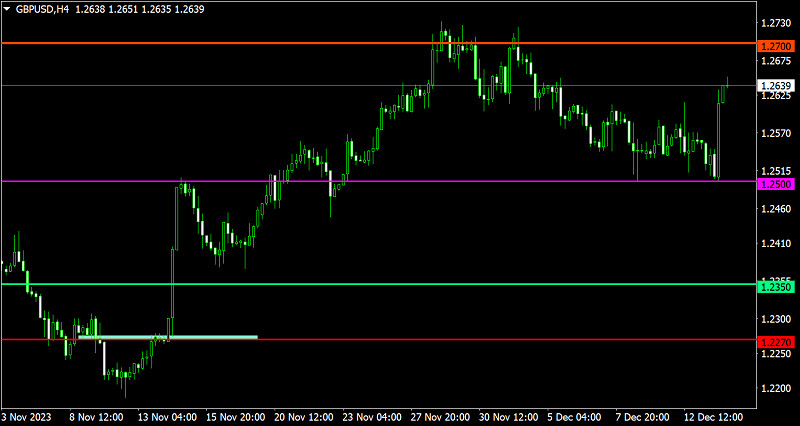Select the red 1.2270 price label
800x426 pixels.
pyautogui.click(x=777, y=343)
